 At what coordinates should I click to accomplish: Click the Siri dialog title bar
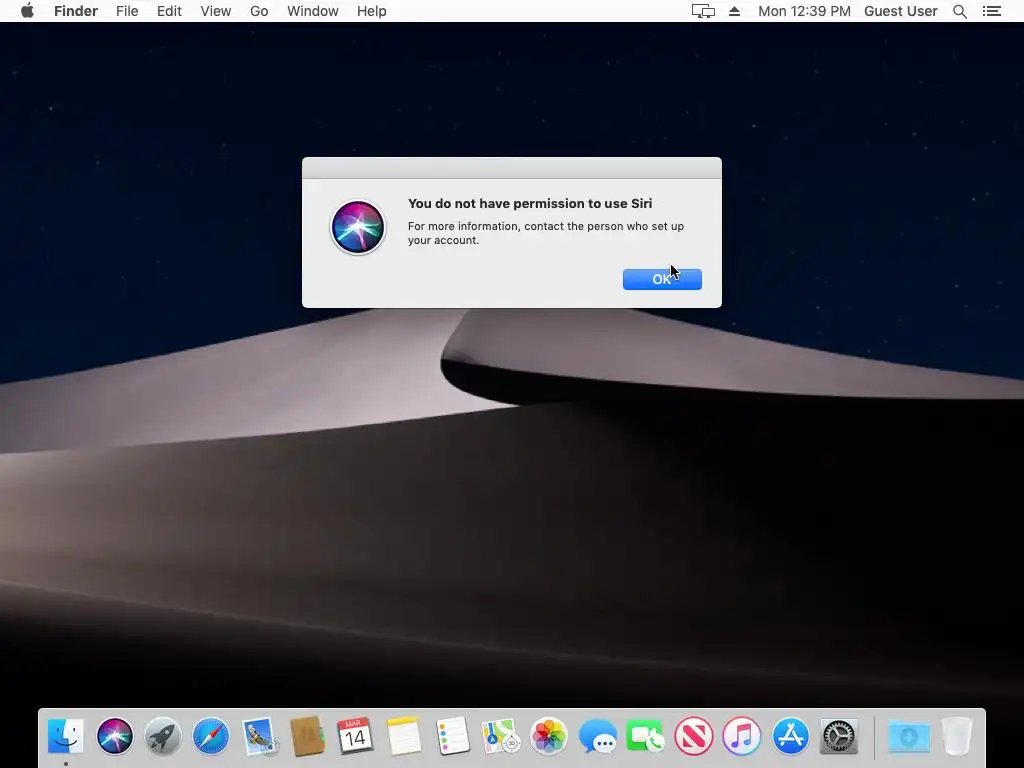pos(511,168)
